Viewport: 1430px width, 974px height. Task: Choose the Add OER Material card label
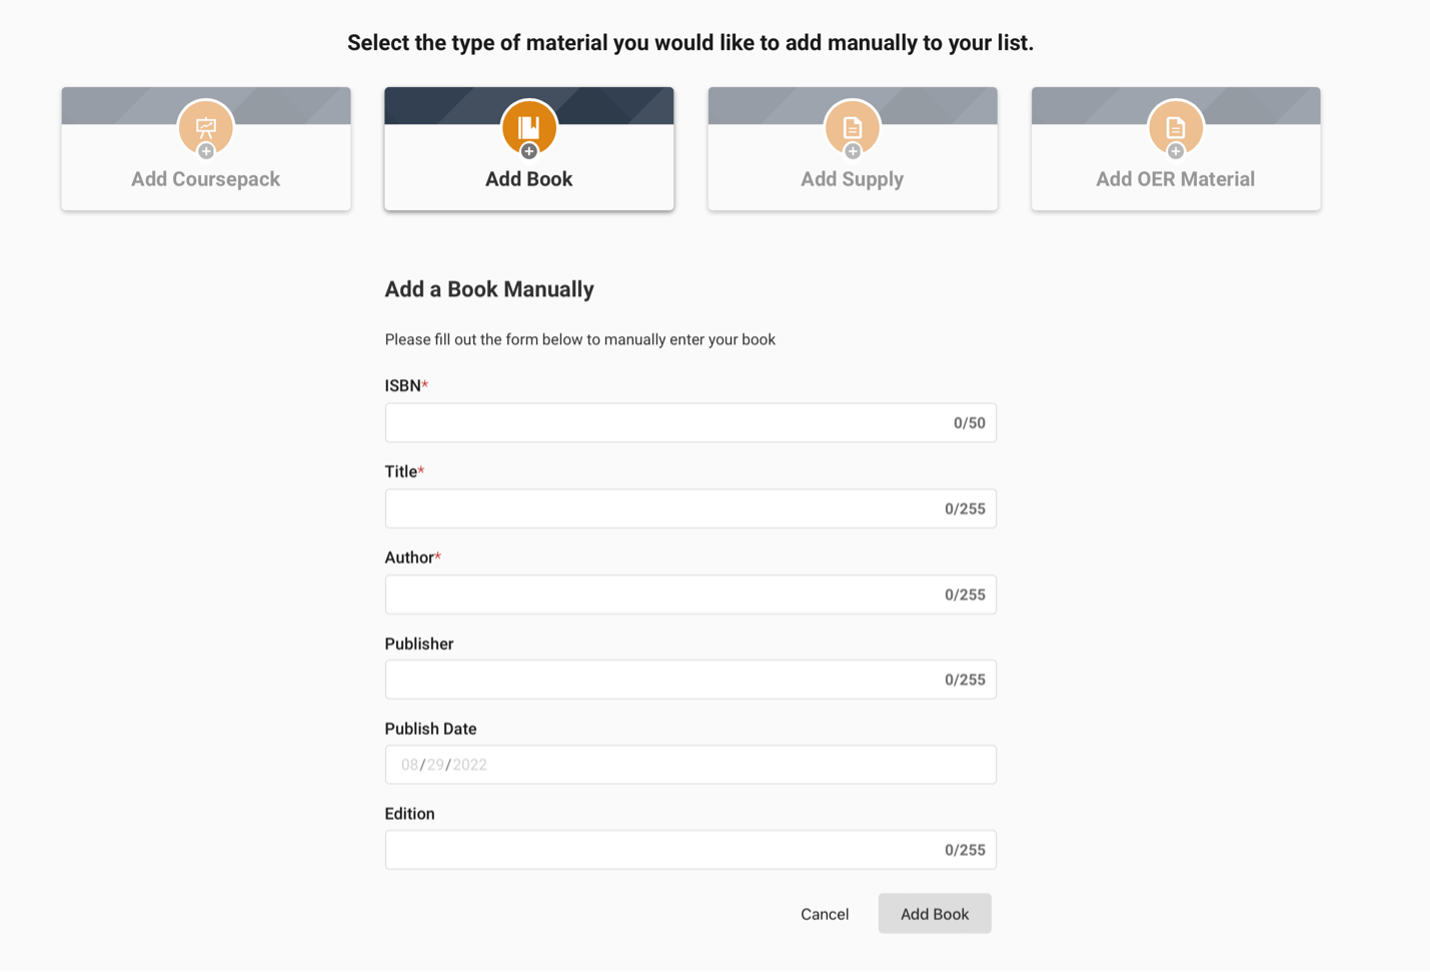(1175, 179)
